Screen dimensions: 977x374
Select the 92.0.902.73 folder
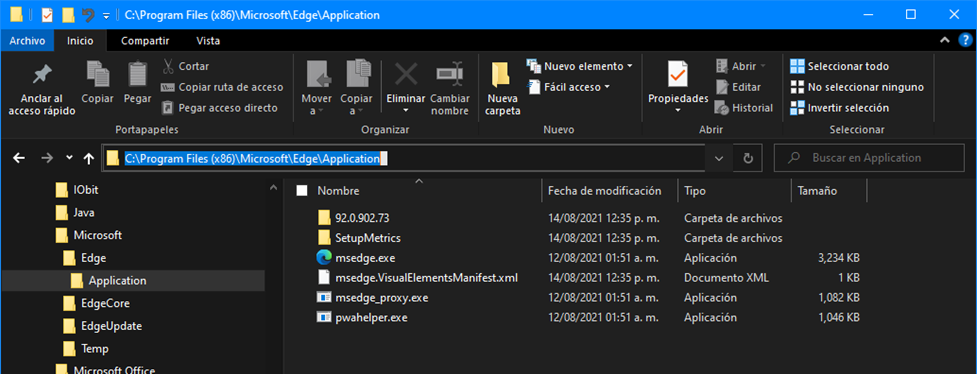pyautogui.click(x=362, y=218)
